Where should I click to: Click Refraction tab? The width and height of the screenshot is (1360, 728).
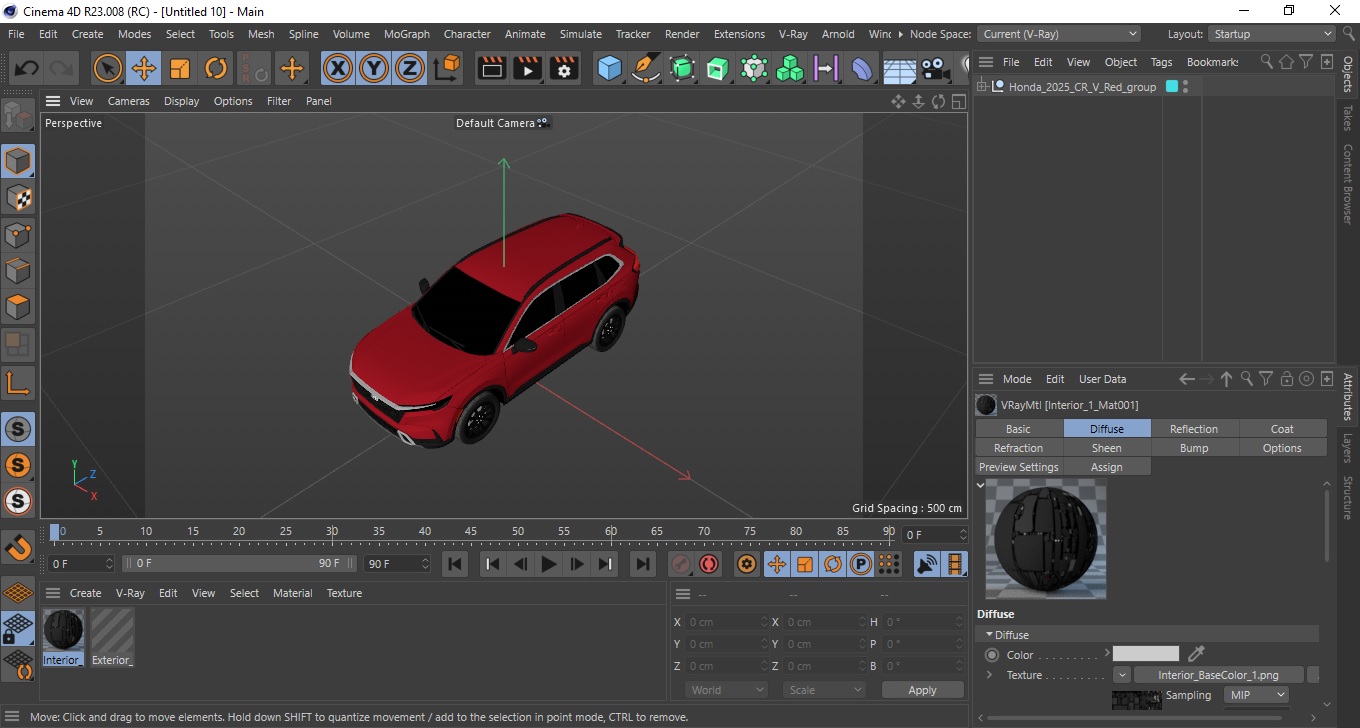pos(1018,448)
